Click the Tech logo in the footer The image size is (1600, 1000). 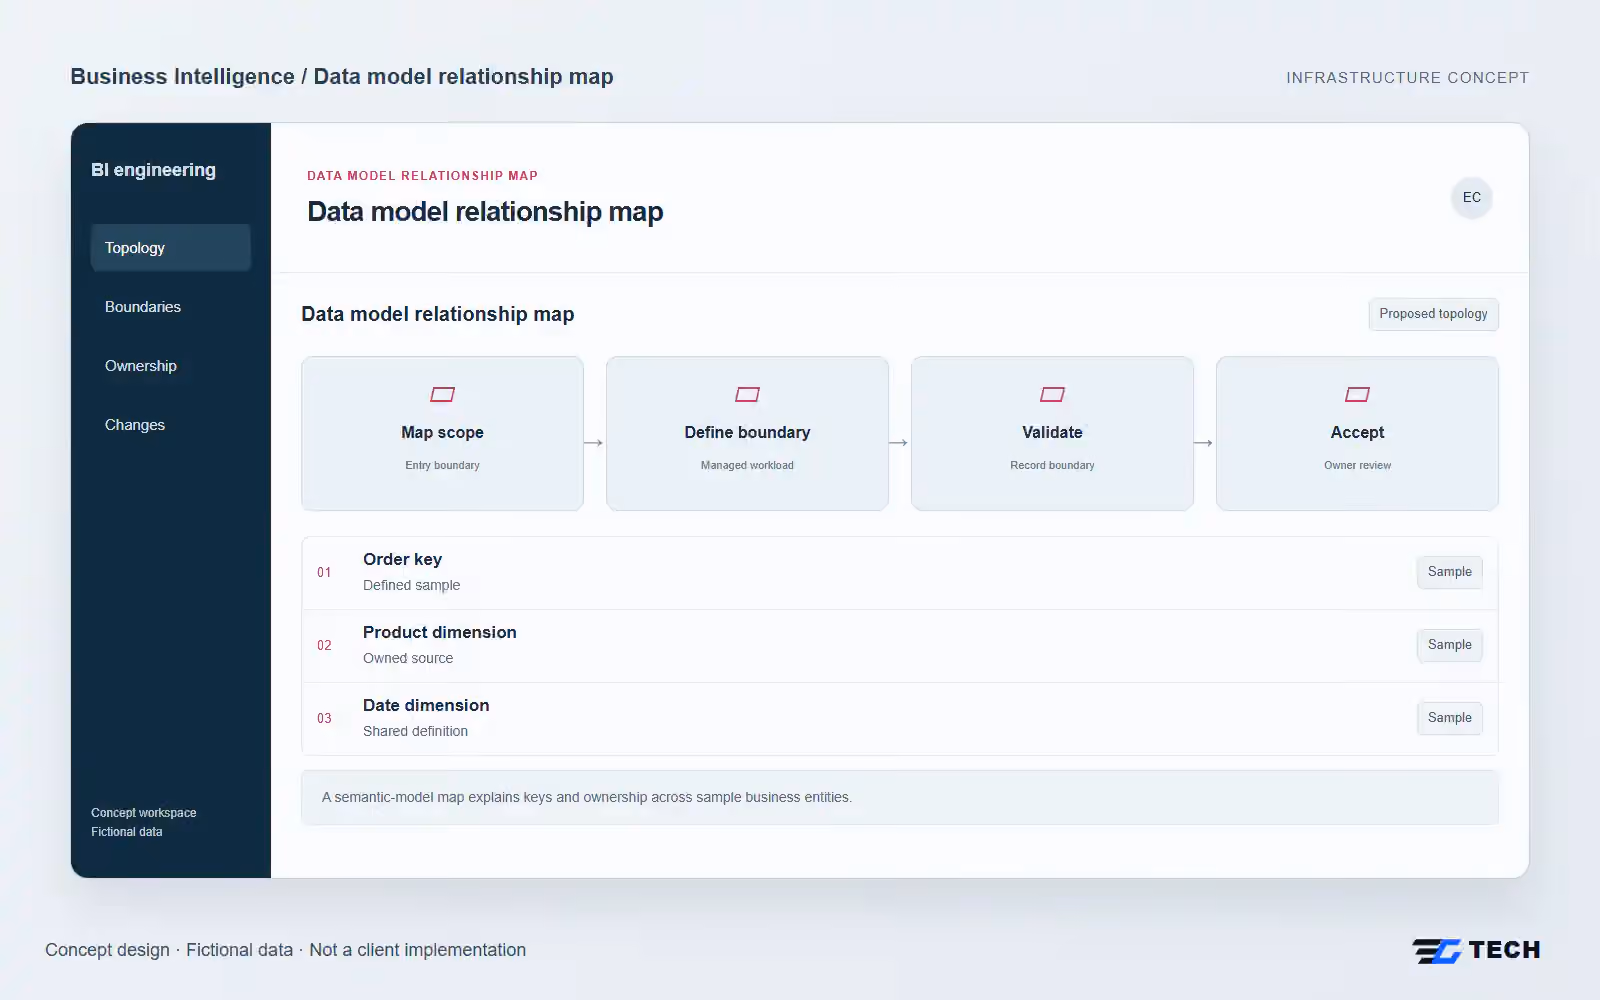[1476, 950]
